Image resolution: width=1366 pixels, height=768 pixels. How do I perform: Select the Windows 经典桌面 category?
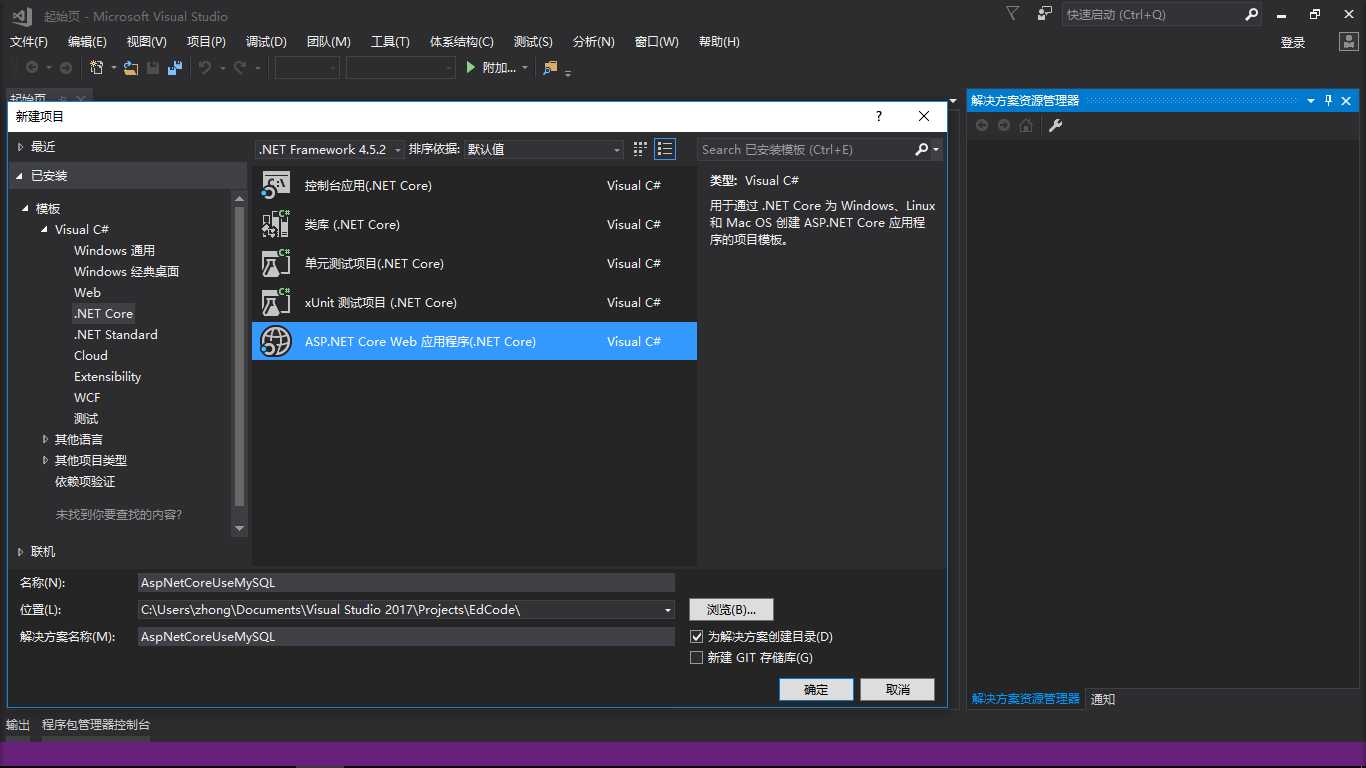coord(126,271)
